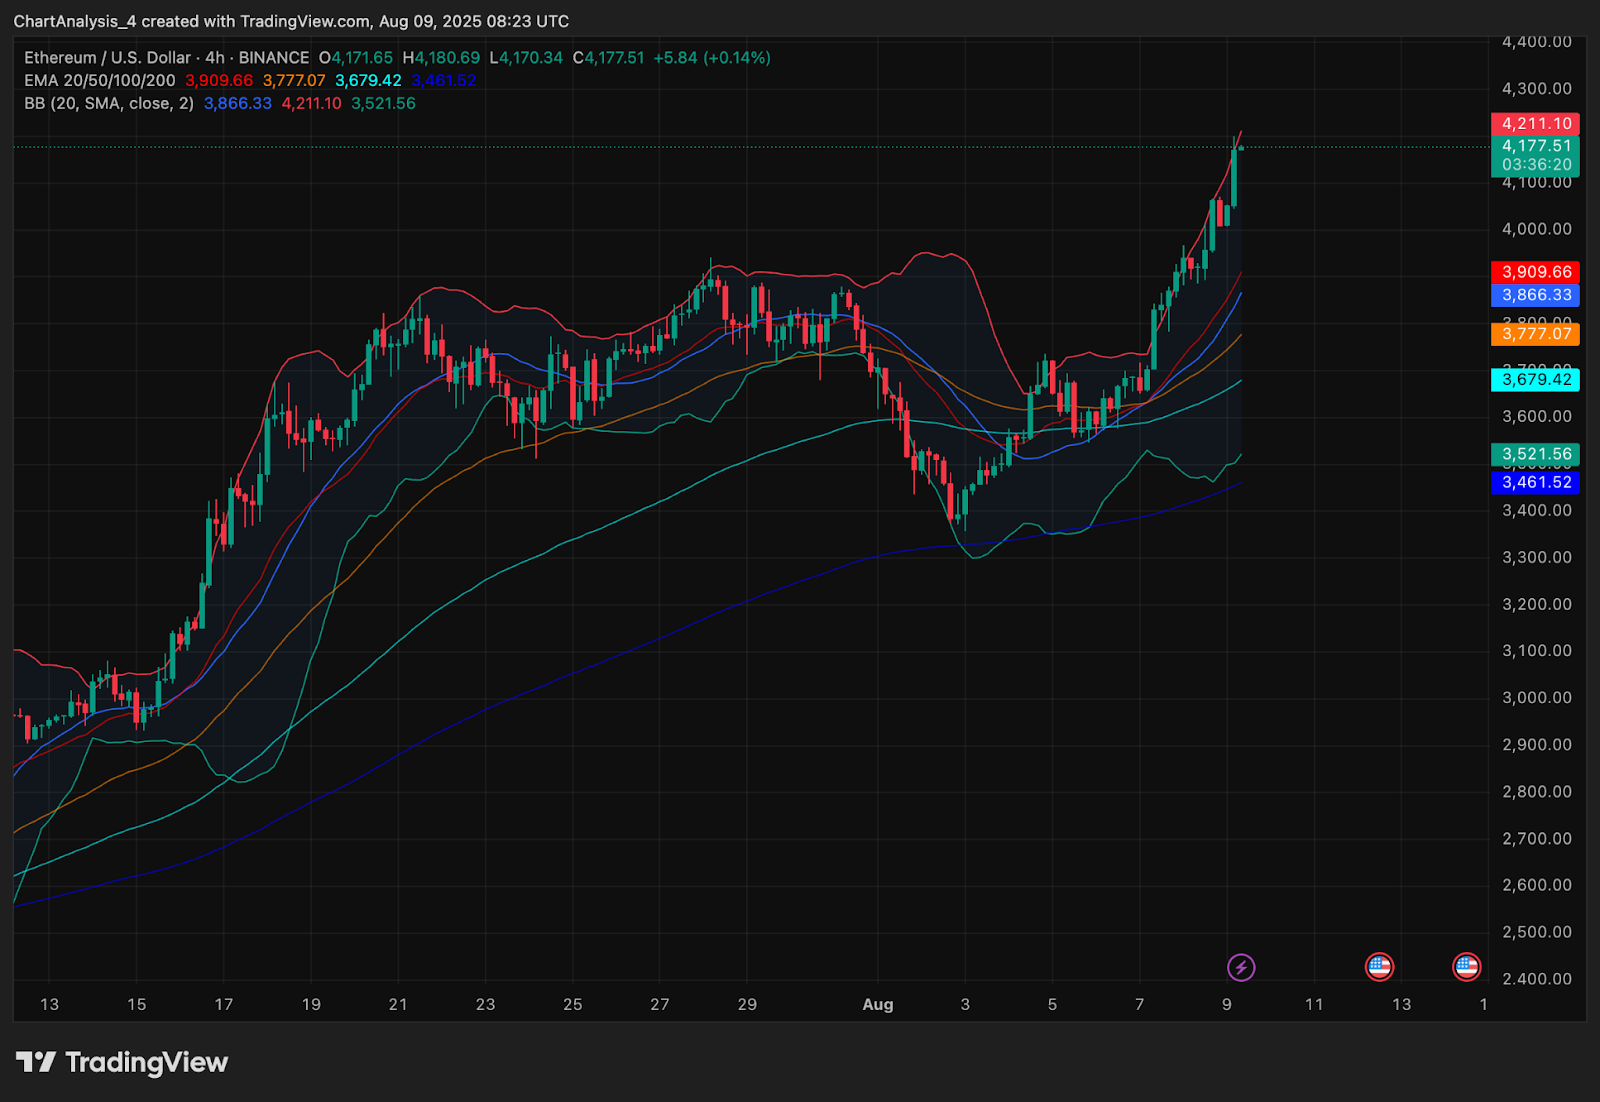The image size is (1600, 1102).
Task: Click the green 4,177.51 current price label
Action: click(x=1535, y=146)
